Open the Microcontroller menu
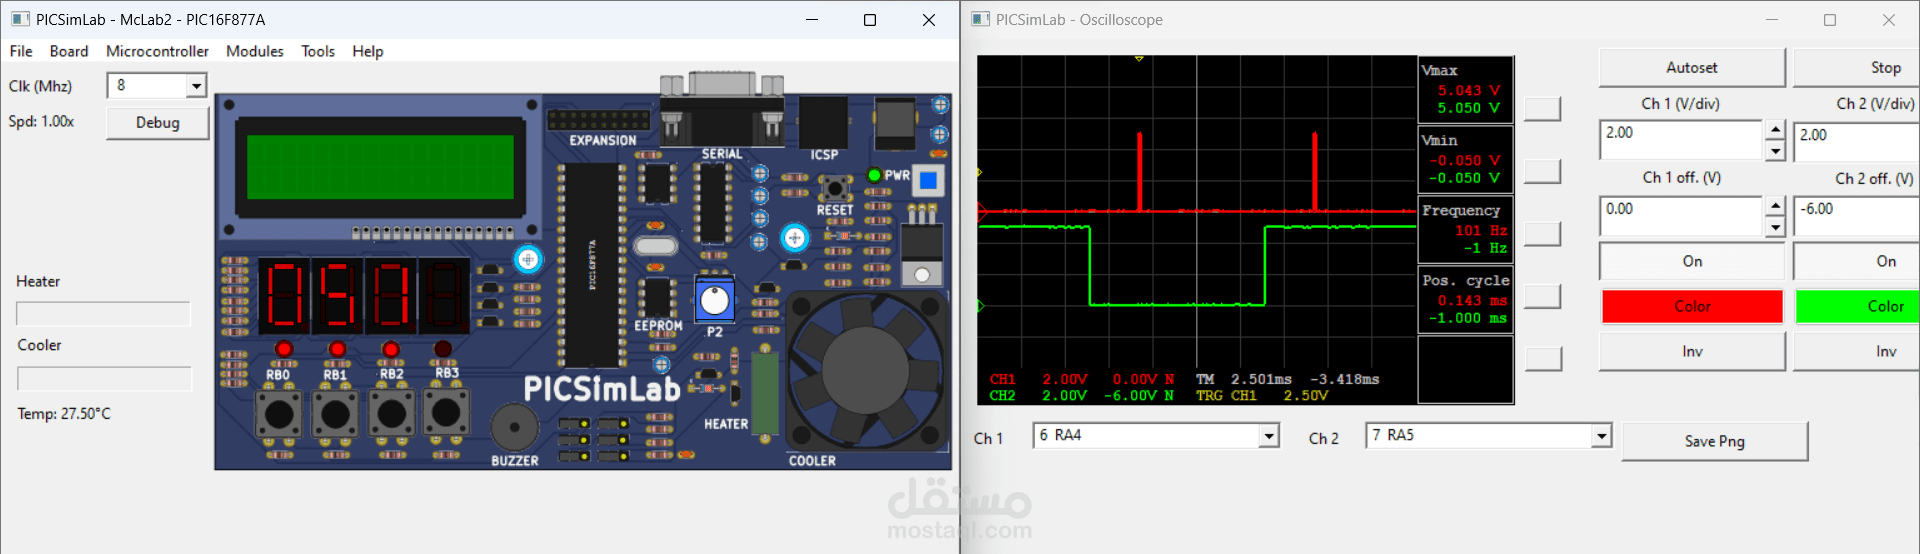Screen dimensions: 1920x554 click(157, 51)
